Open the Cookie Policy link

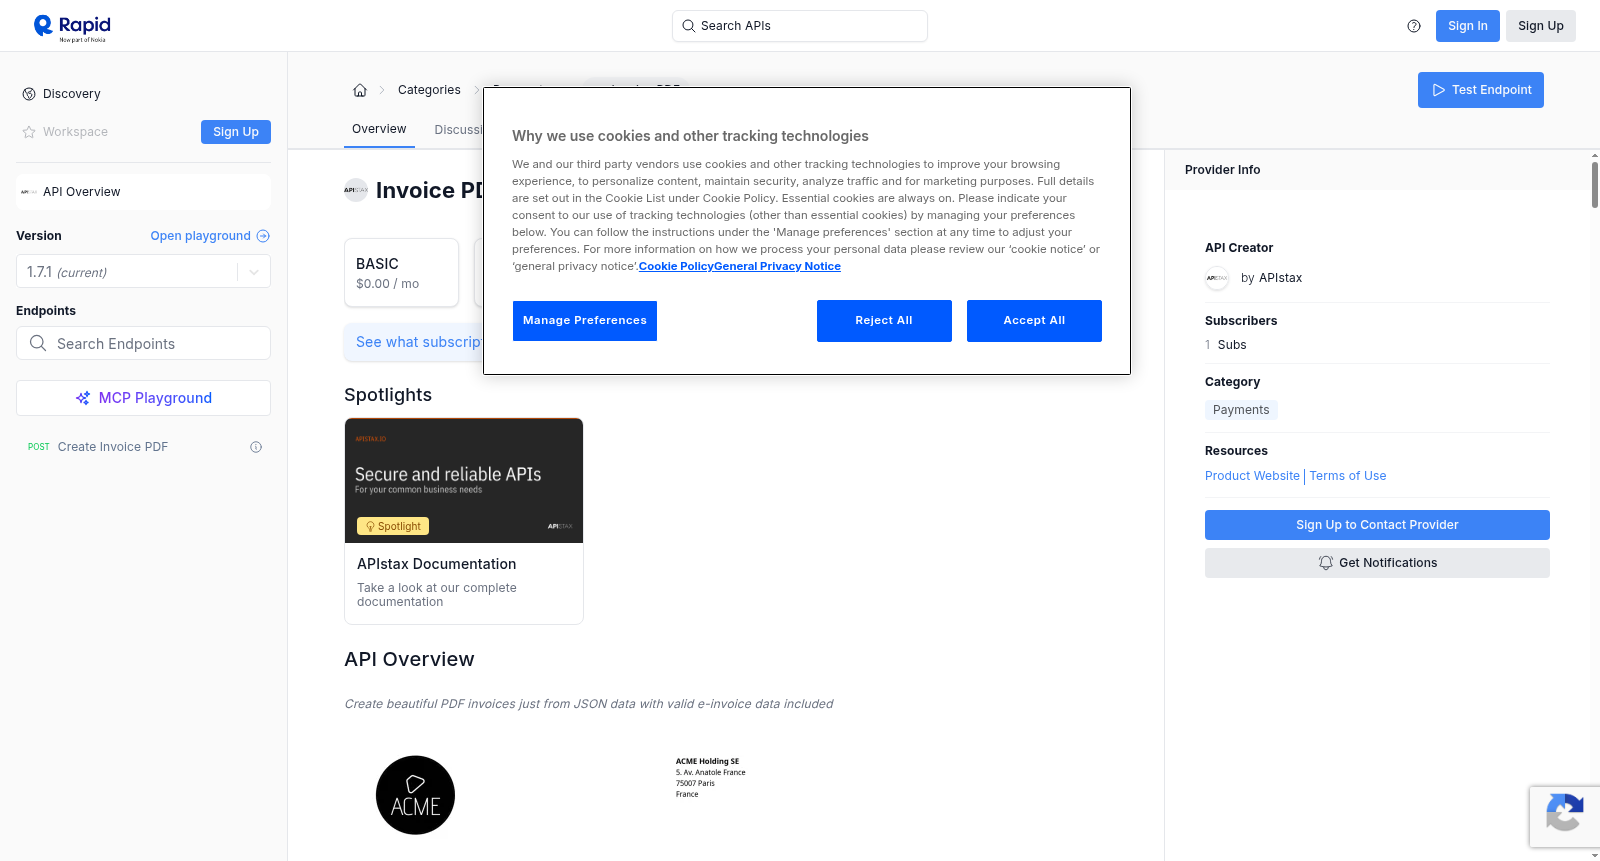[x=676, y=267]
